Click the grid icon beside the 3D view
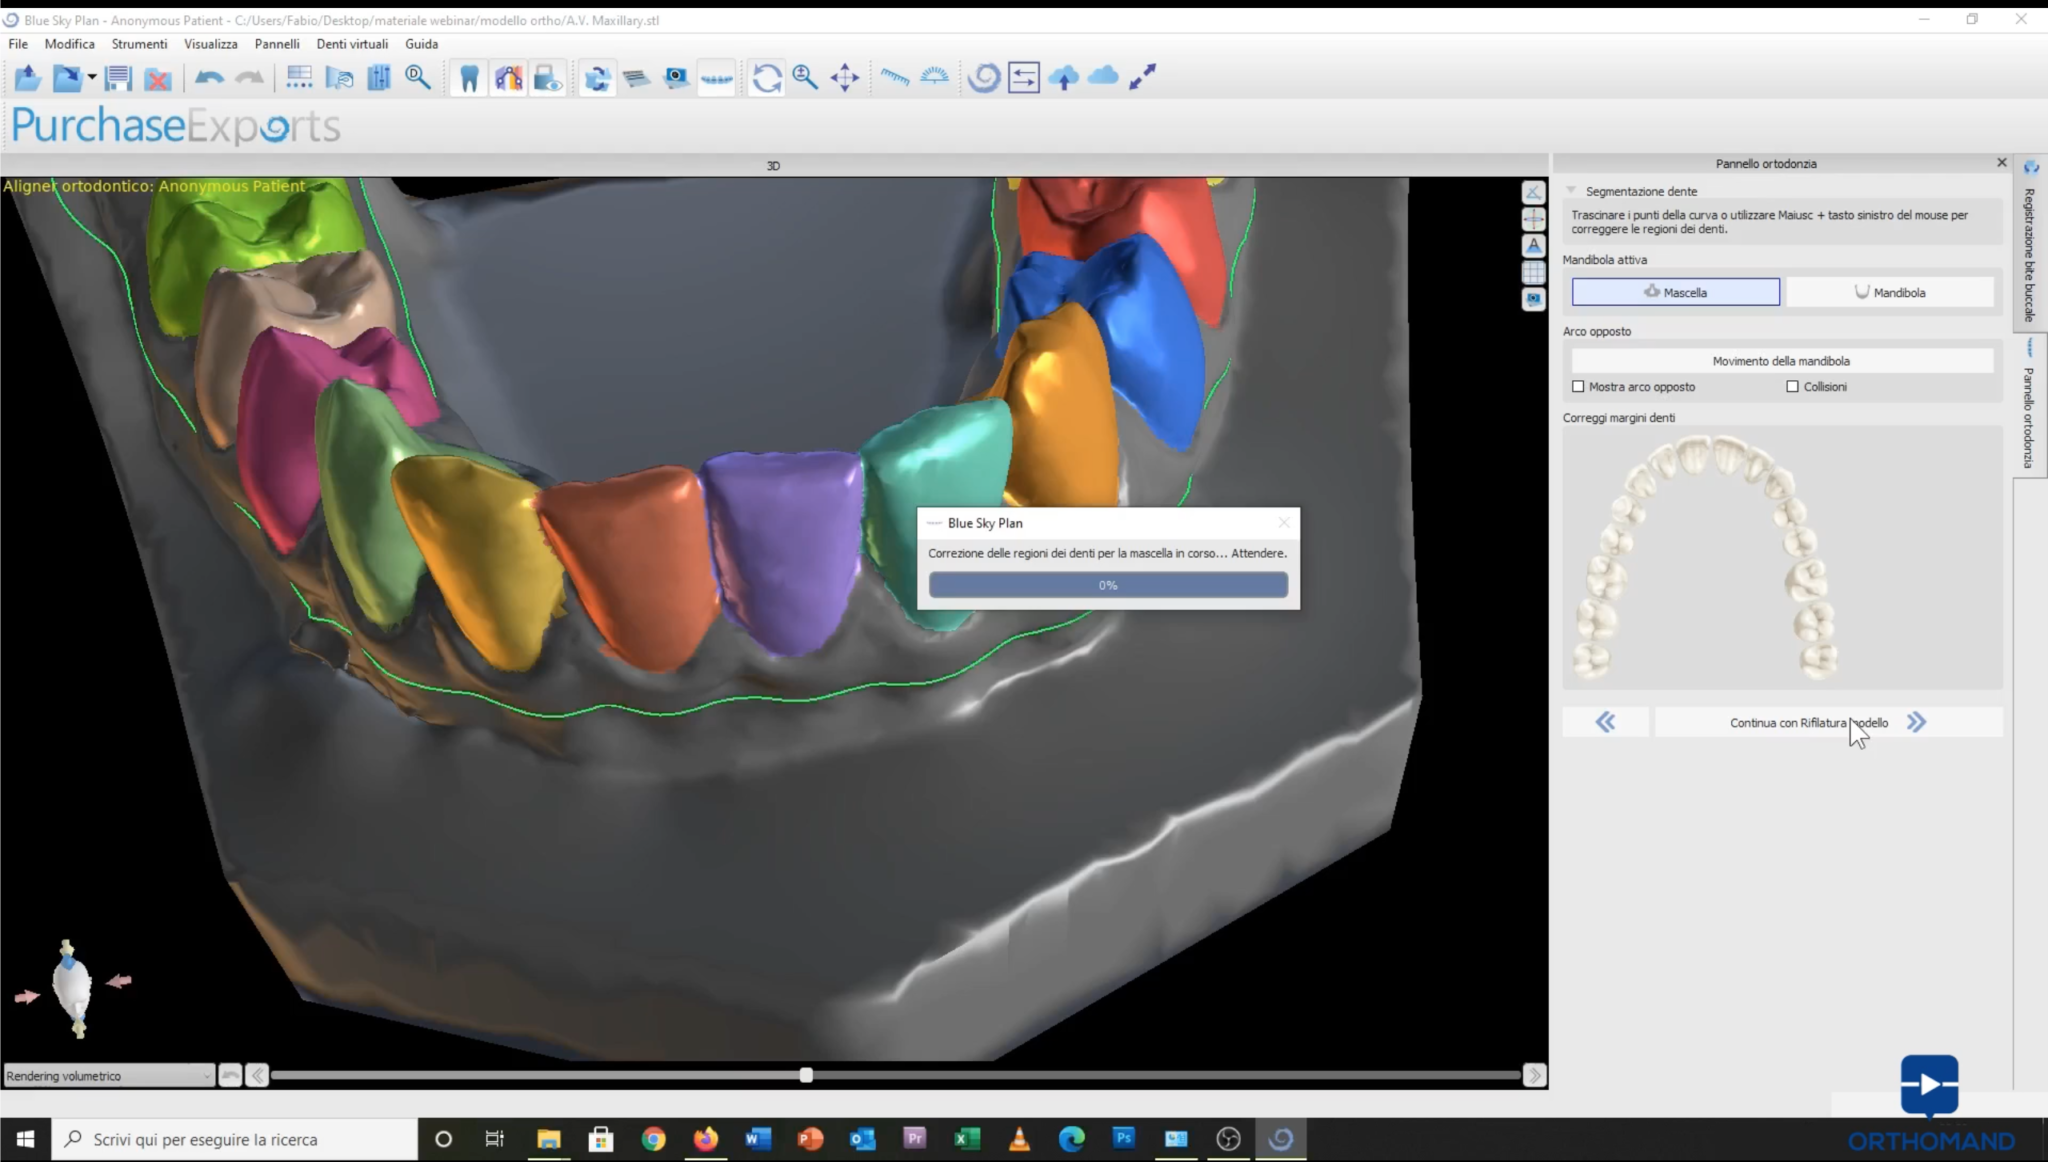 1535,272
